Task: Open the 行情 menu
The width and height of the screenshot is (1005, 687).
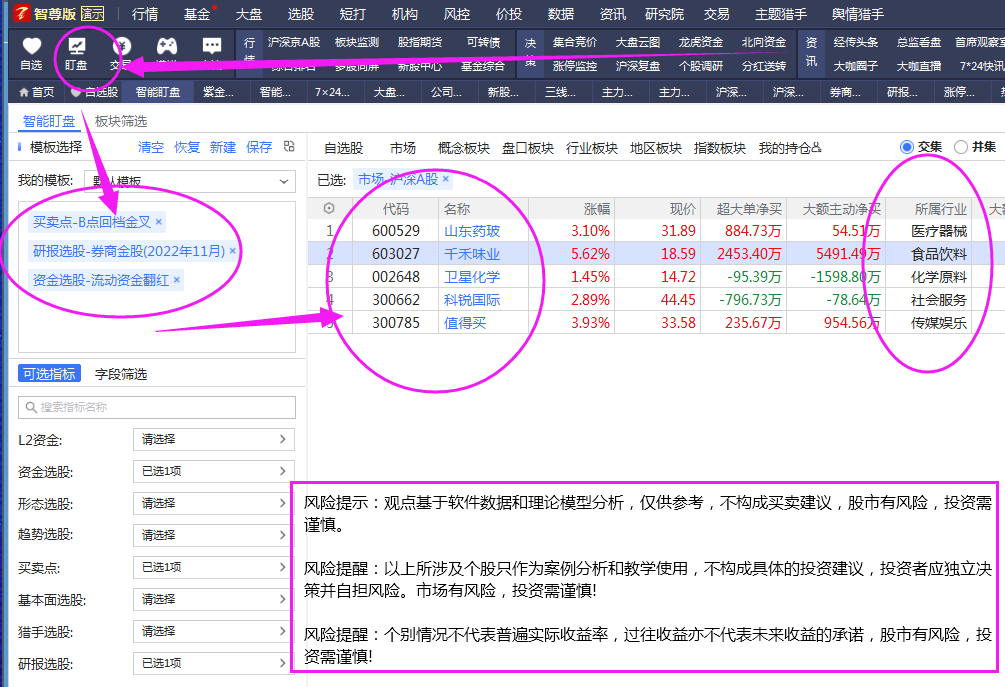Action: [145, 14]
